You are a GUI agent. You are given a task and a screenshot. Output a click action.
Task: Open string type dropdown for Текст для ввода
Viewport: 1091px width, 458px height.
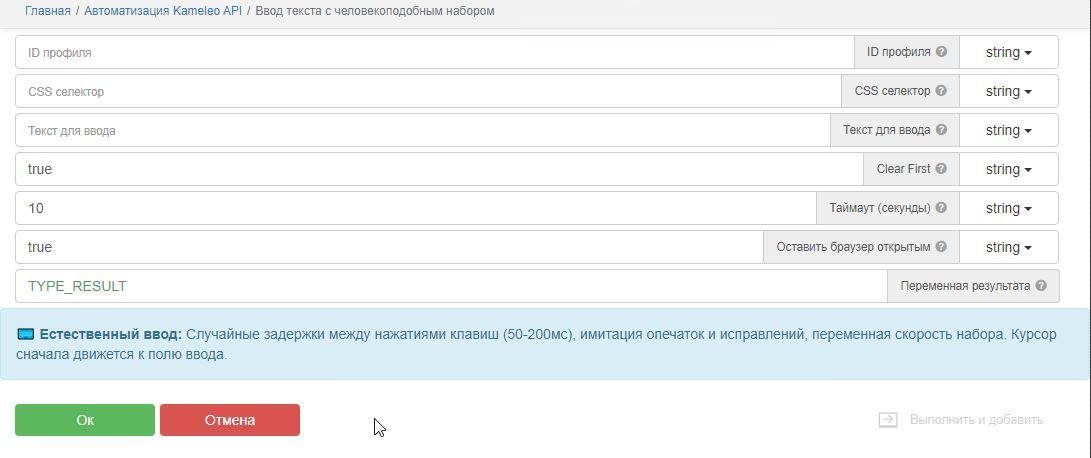tap(1008, 130)
